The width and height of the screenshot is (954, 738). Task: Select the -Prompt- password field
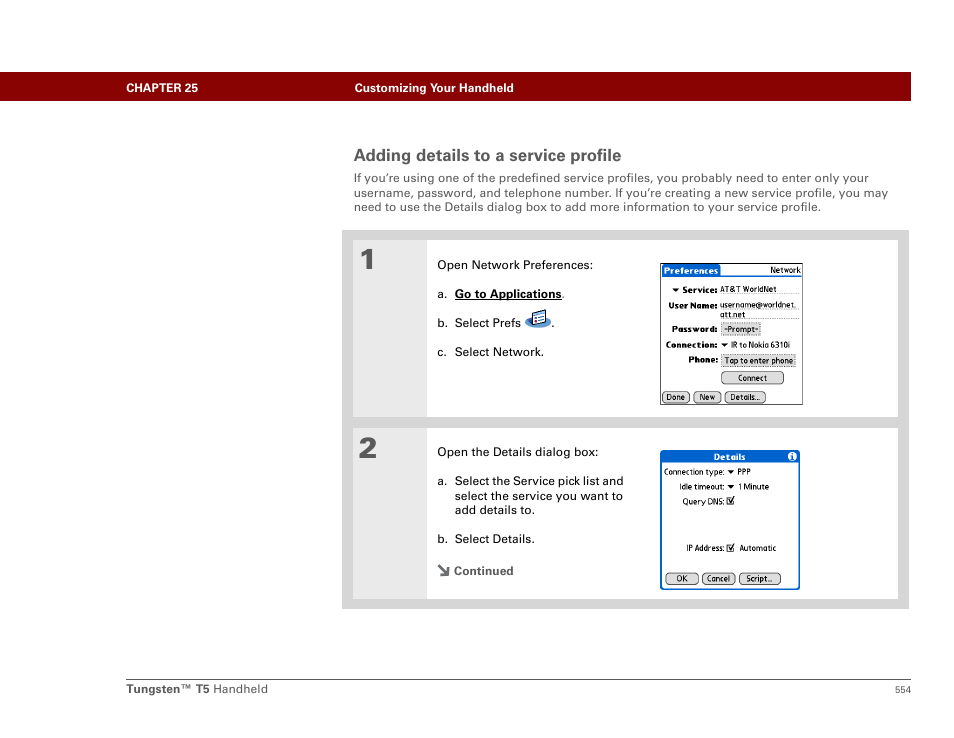[x=741, y=329]
